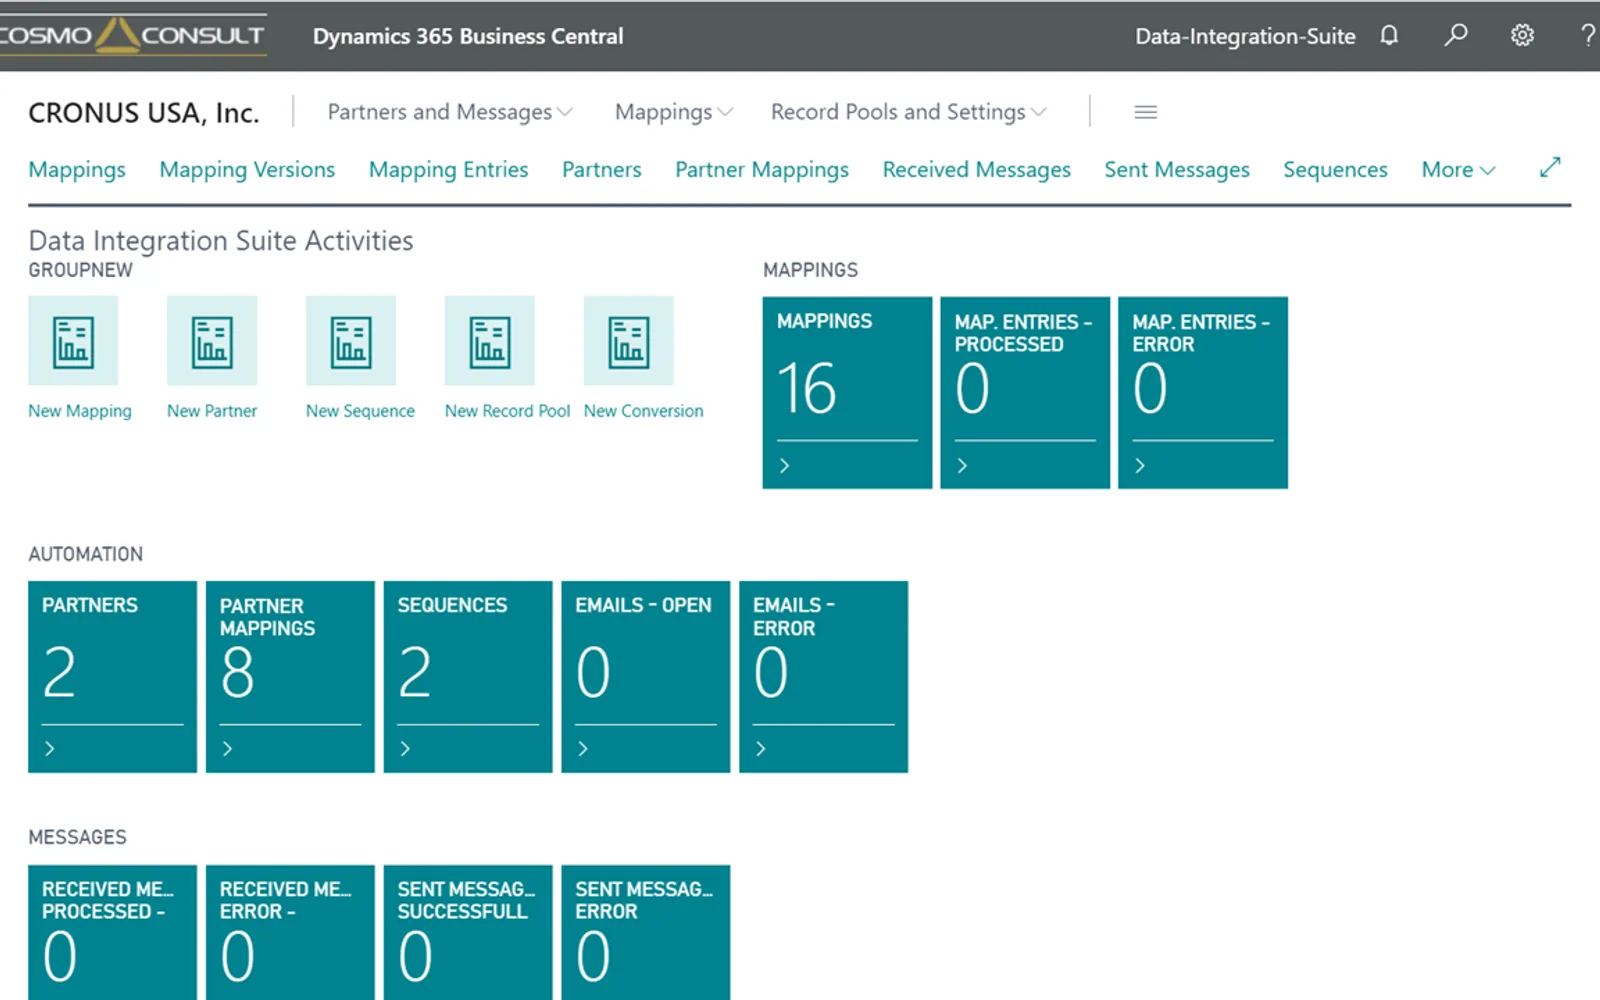Click the Data Integration Suite Activities heading
This screenshot has width=1600, height=1000.
221,241
